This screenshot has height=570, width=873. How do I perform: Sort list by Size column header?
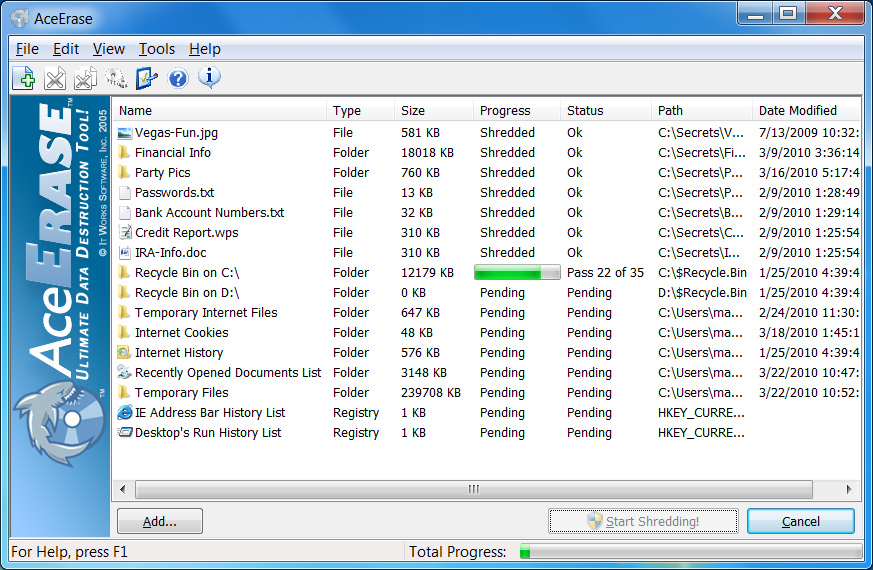click(434, 110)
